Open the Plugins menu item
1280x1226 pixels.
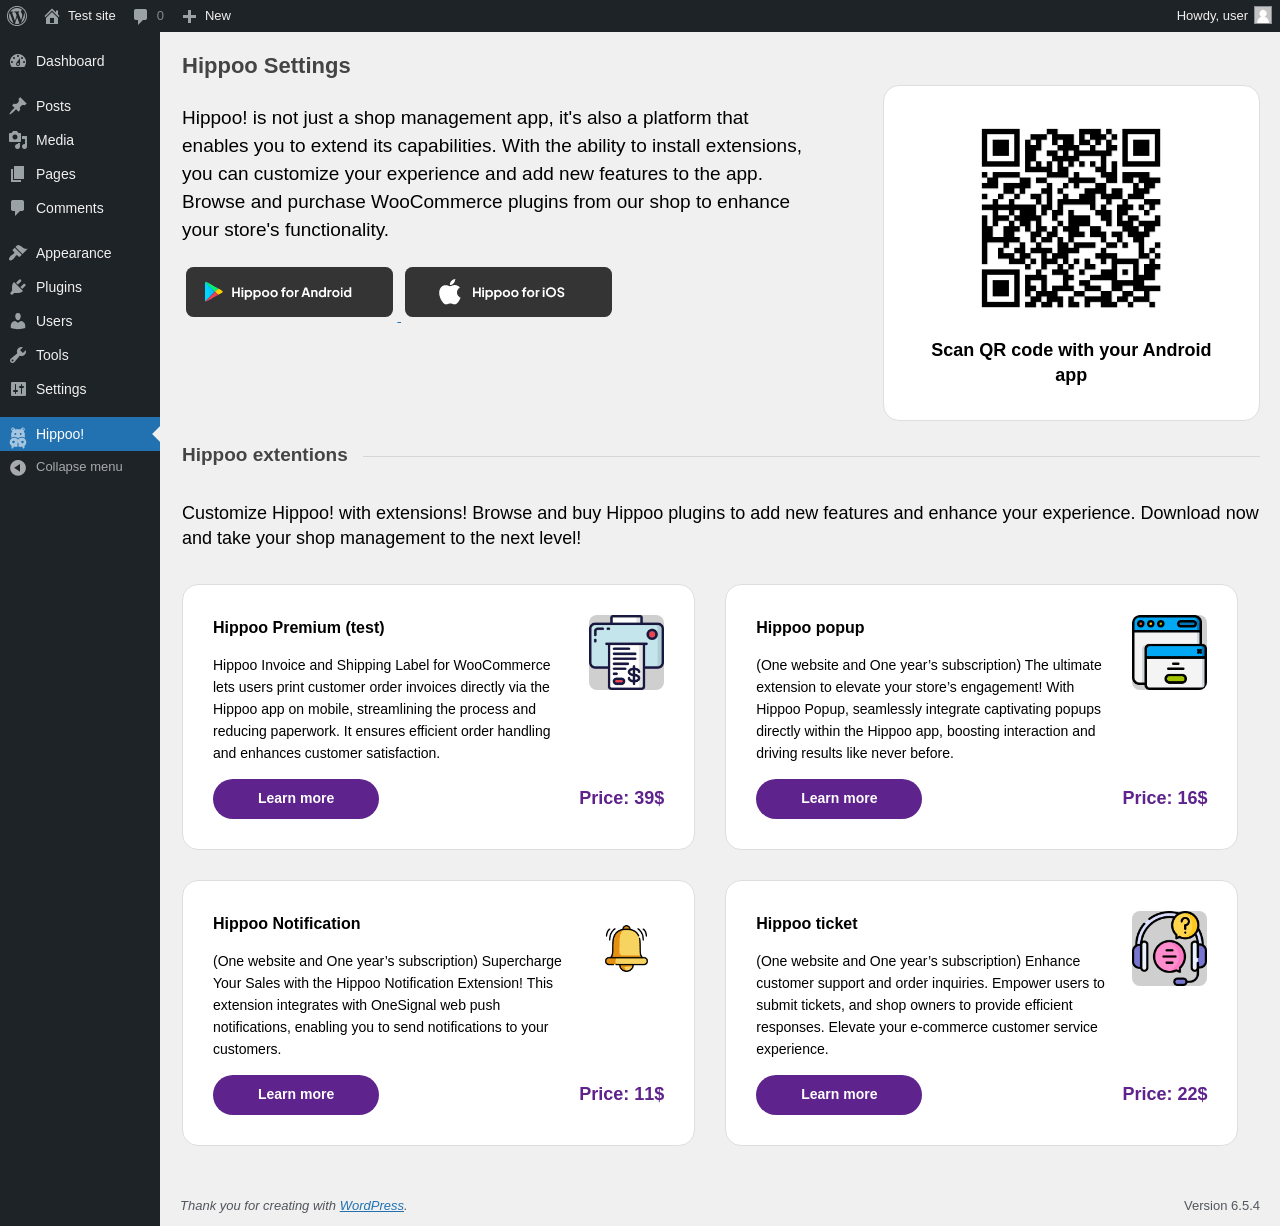(59, 287)
